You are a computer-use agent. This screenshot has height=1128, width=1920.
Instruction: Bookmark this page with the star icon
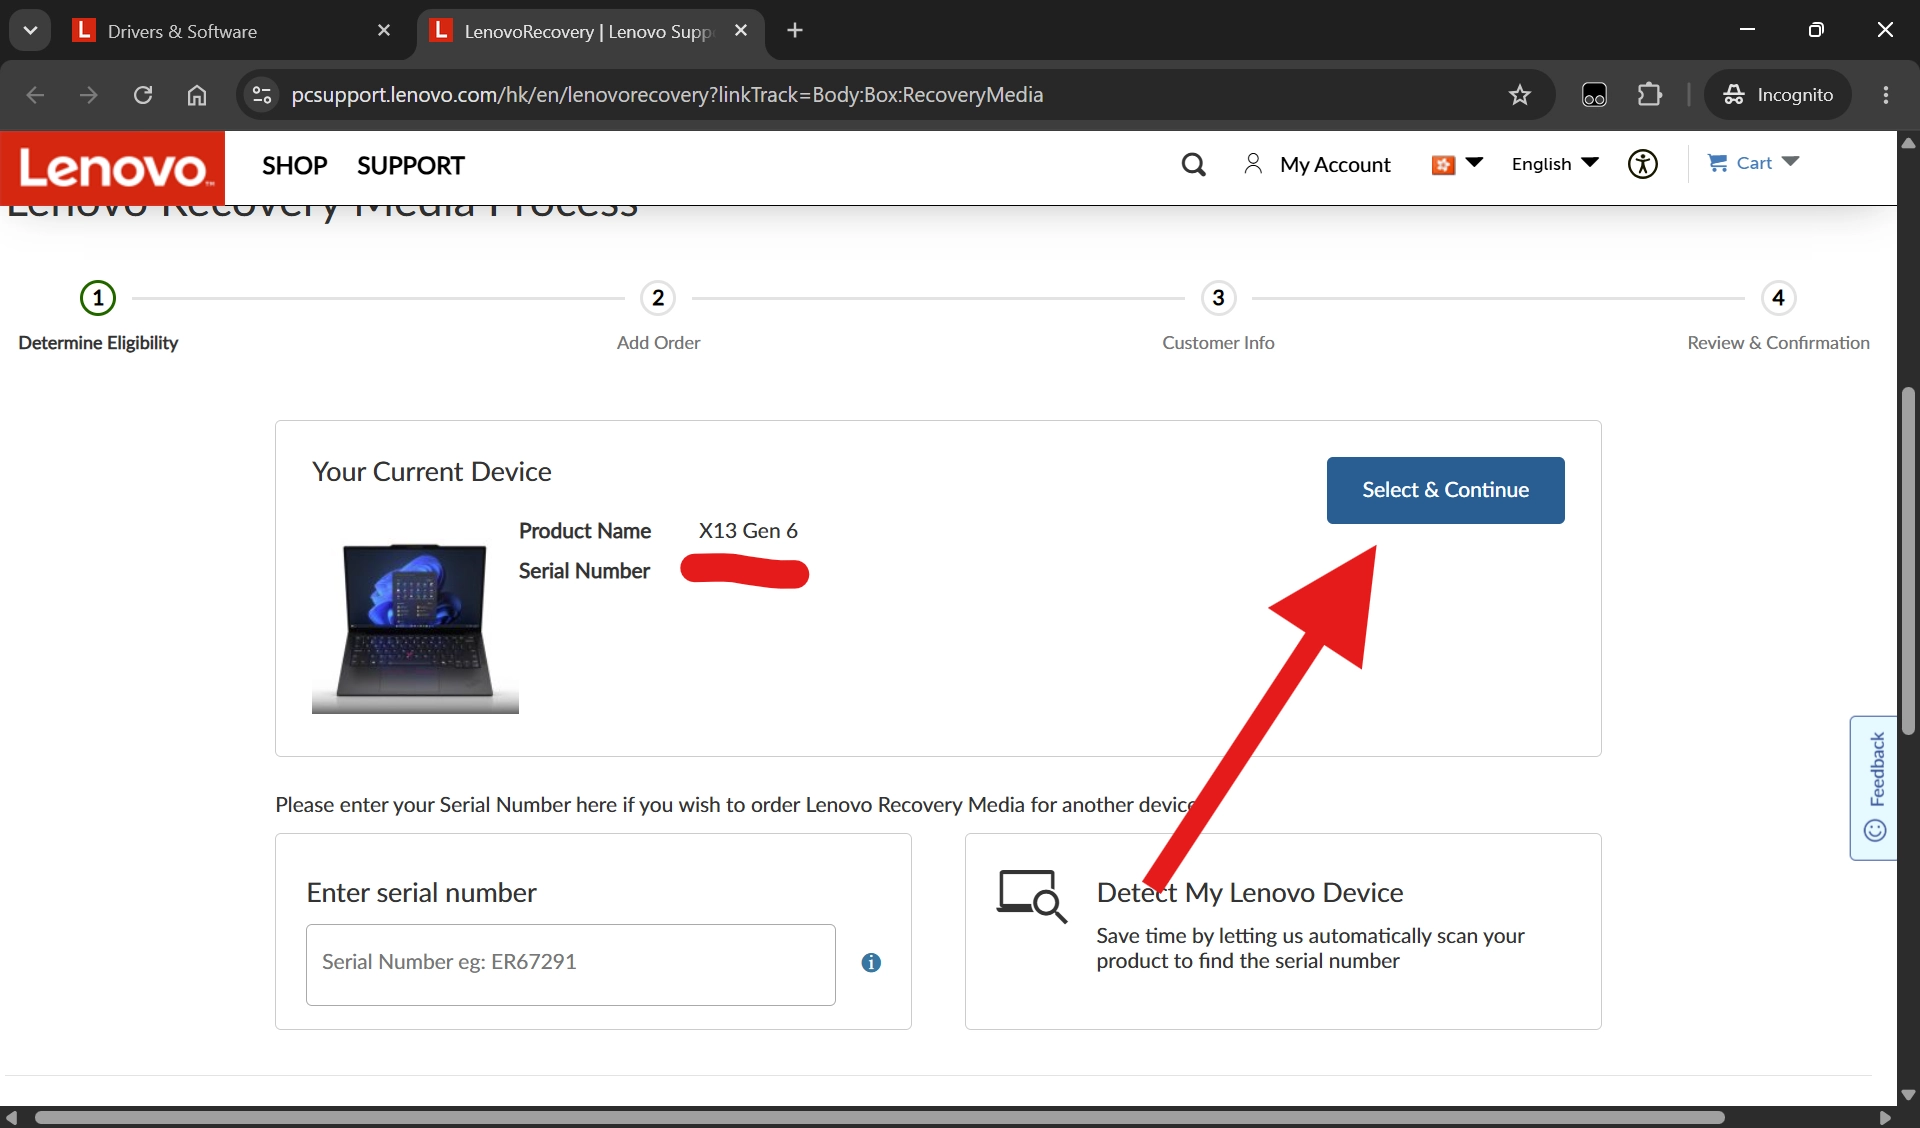(x=1520, y=95)
